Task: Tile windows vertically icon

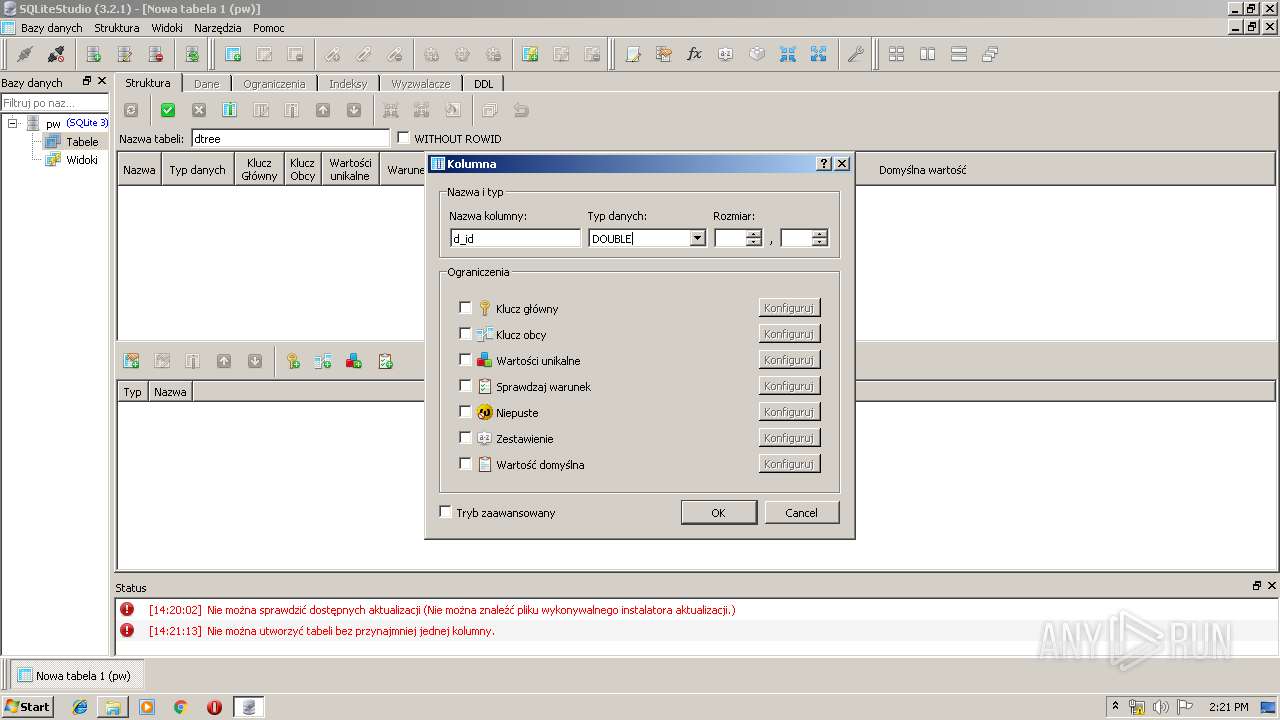Action: [x=959, y=54]
